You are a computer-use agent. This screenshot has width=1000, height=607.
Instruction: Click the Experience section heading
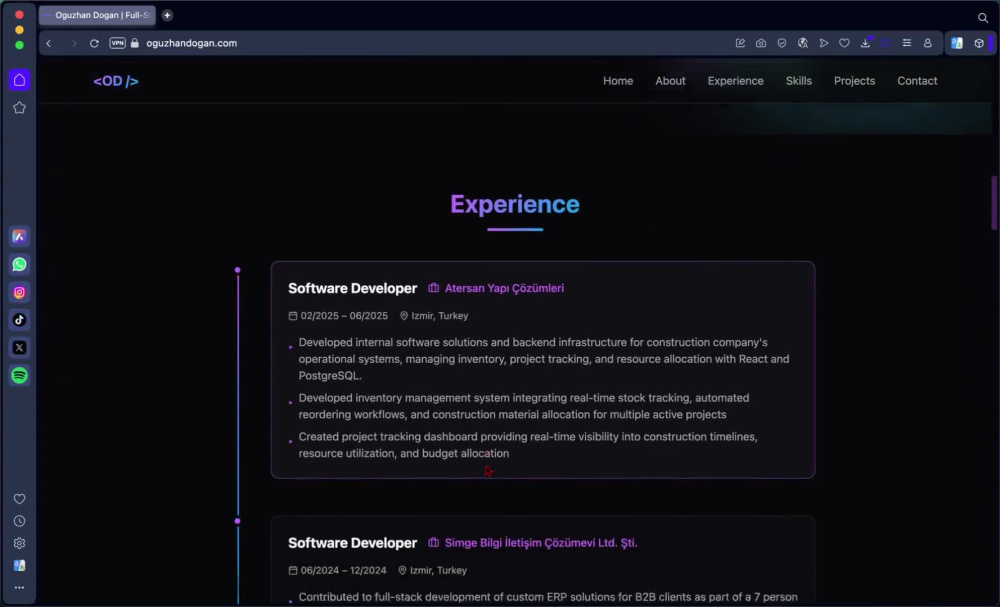point(515,204)
